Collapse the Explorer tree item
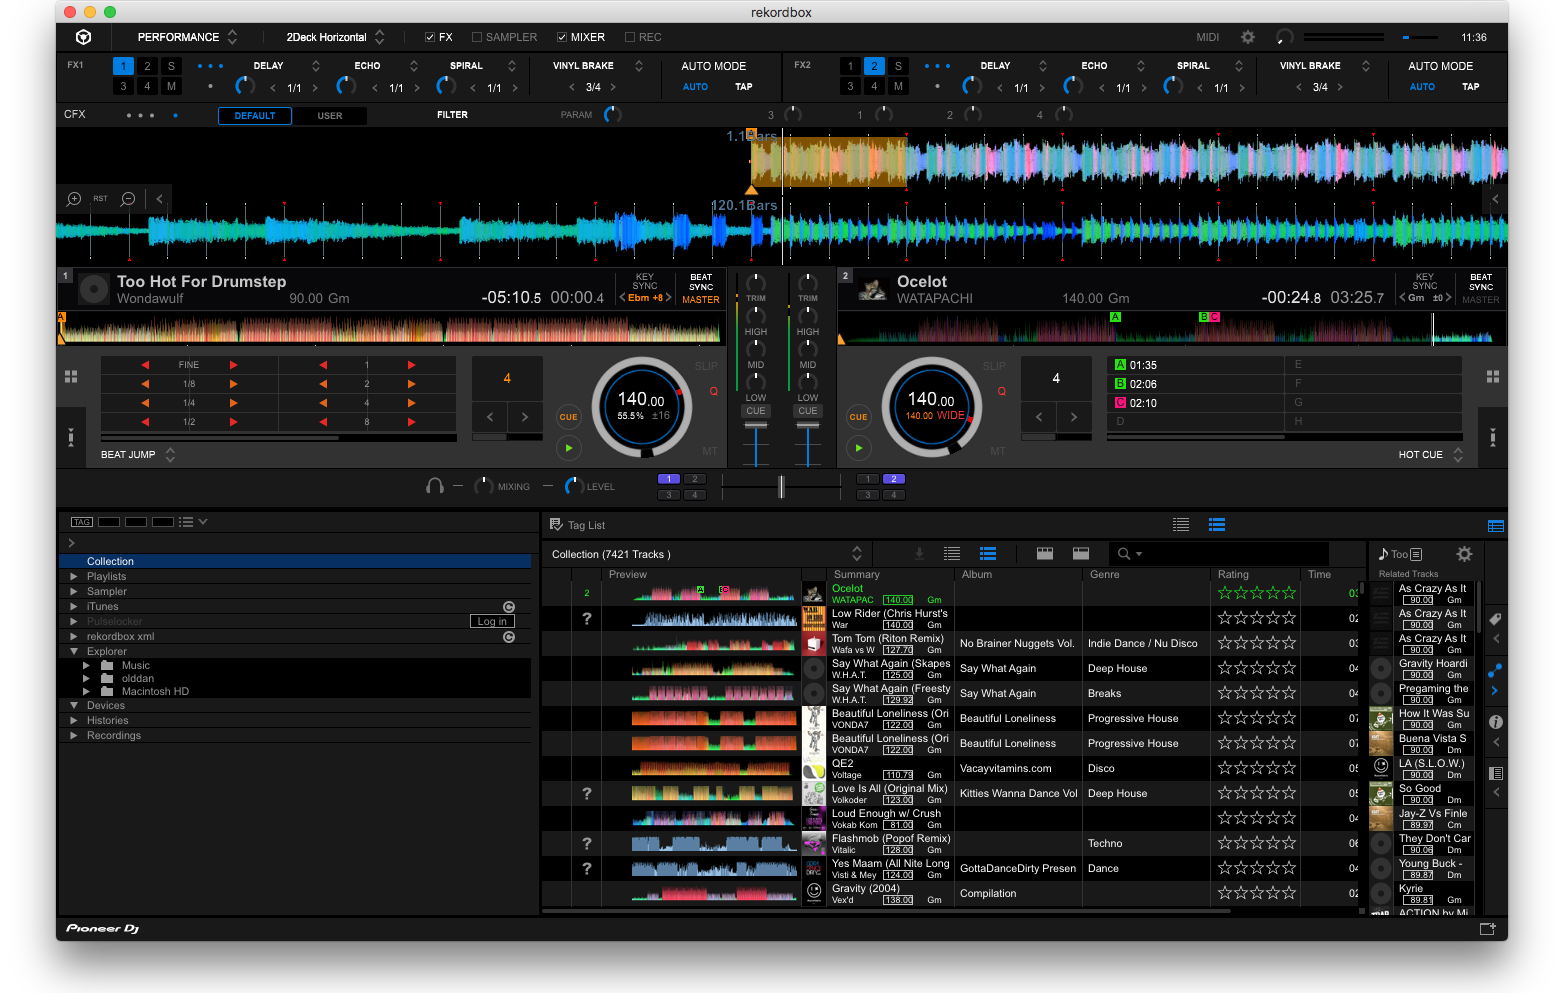Screen dimensions: 1563x993 coord(74,652)
